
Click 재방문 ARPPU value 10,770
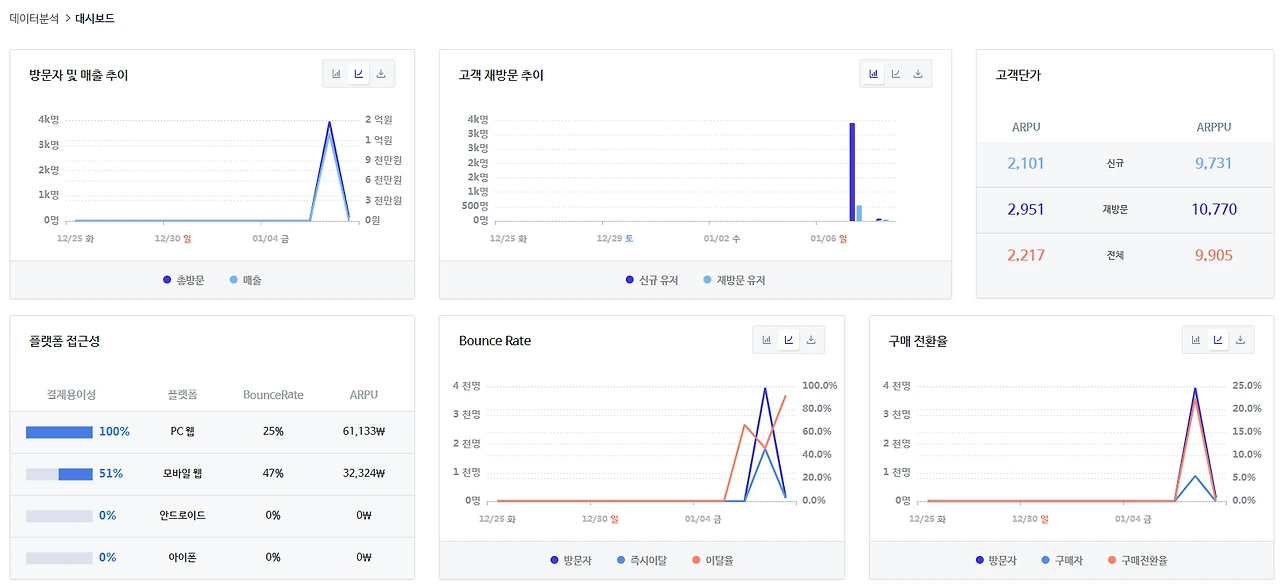(1214, 209)
